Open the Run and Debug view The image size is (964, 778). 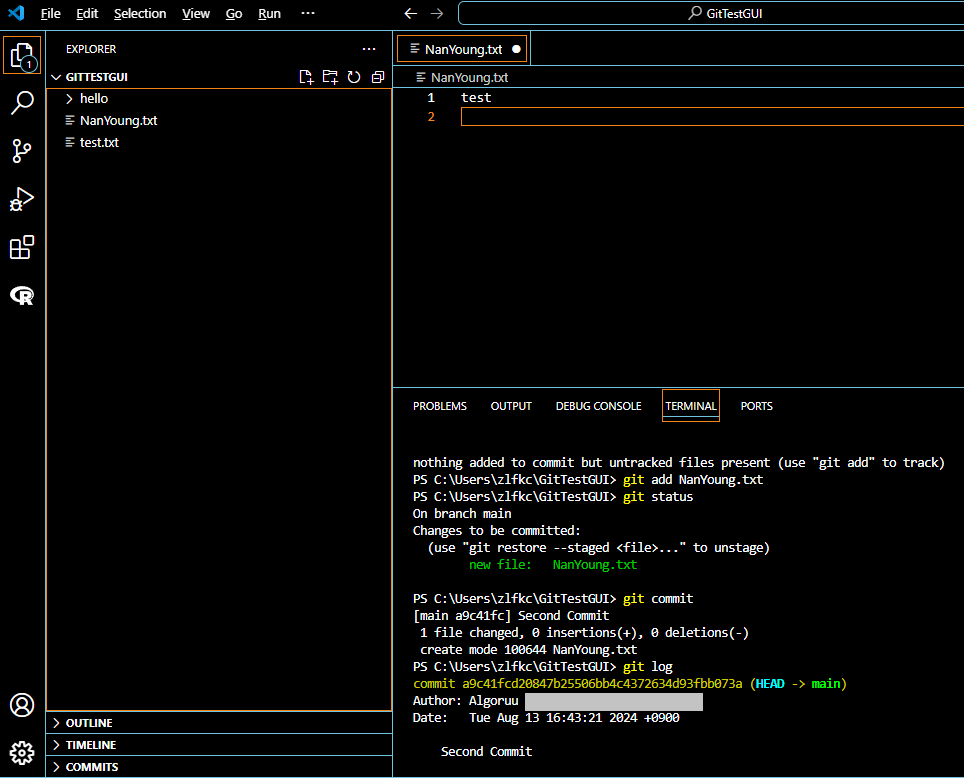[22, 199]
